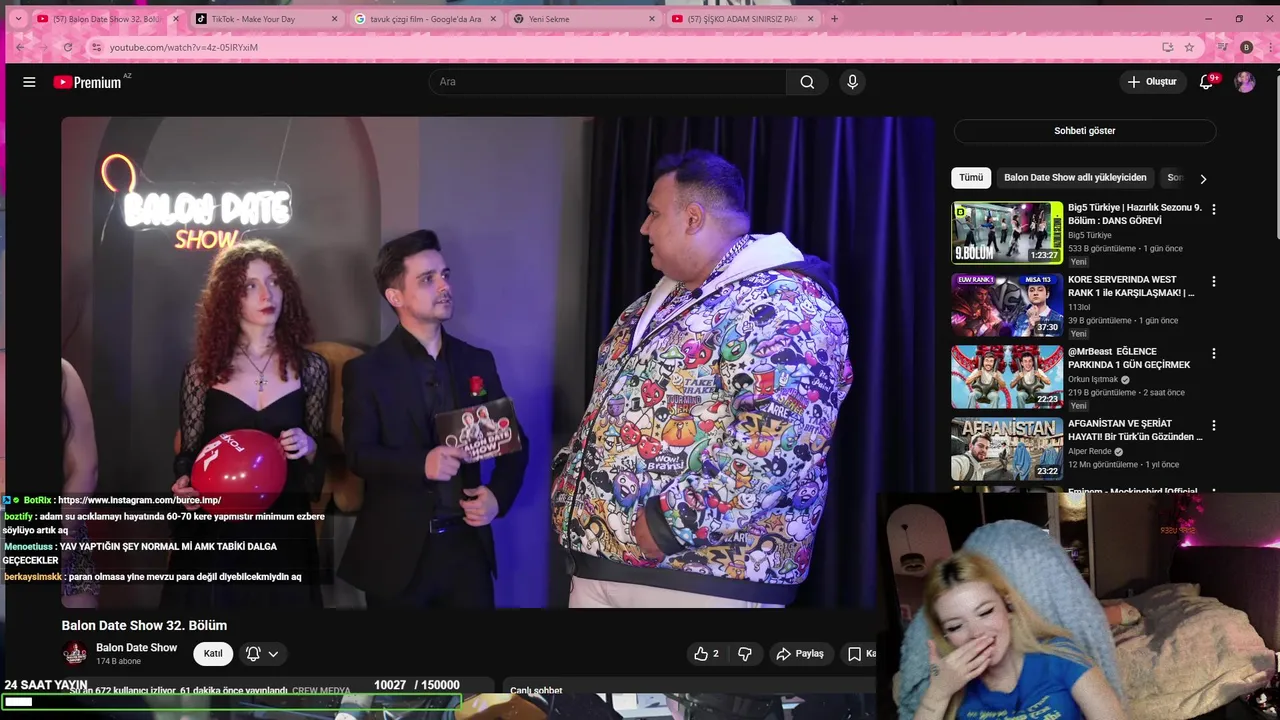Viewport: 1280px width, 720px height.
Task: Click the Canlı sohbet label
Action: 536,690
